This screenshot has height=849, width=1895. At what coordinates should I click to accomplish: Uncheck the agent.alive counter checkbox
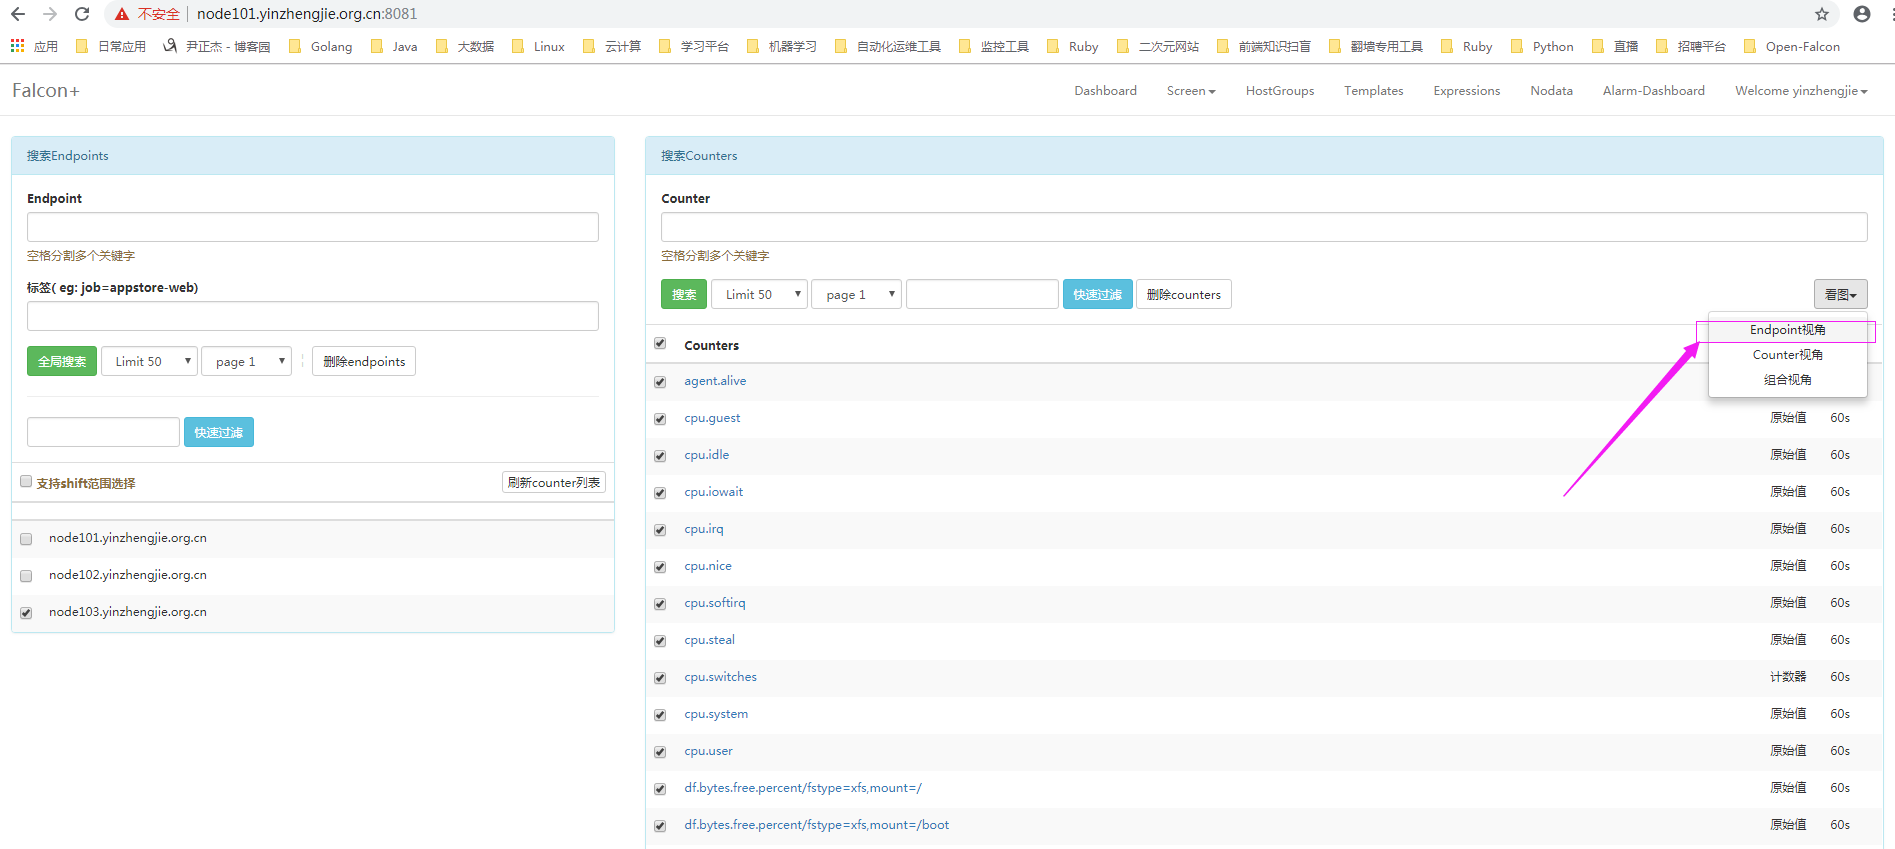660,382
